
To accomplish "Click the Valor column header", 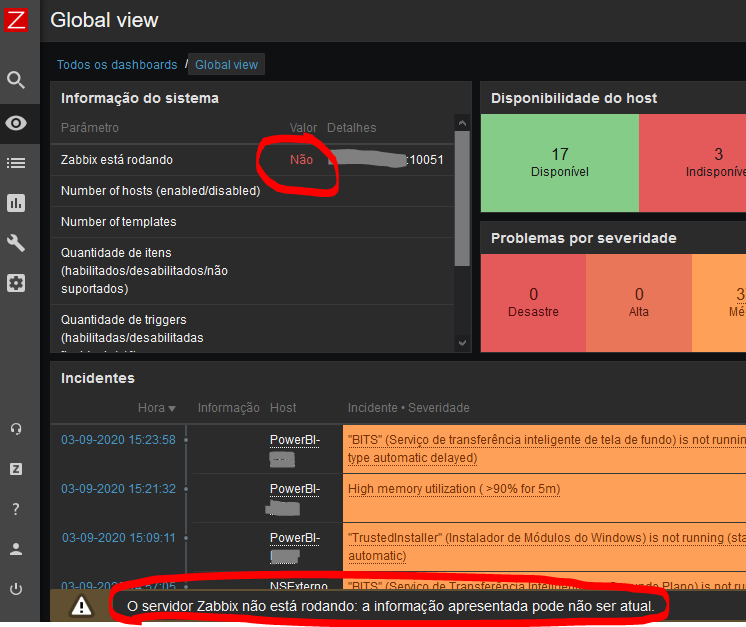I will point(303,127).
